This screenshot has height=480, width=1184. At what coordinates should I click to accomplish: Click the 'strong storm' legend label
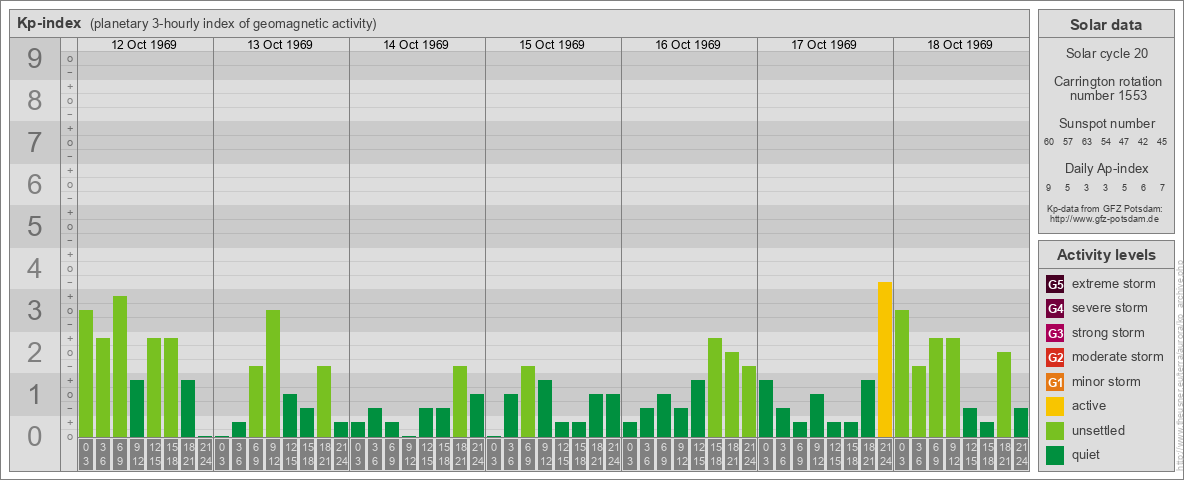click(x=1108, y=333)
